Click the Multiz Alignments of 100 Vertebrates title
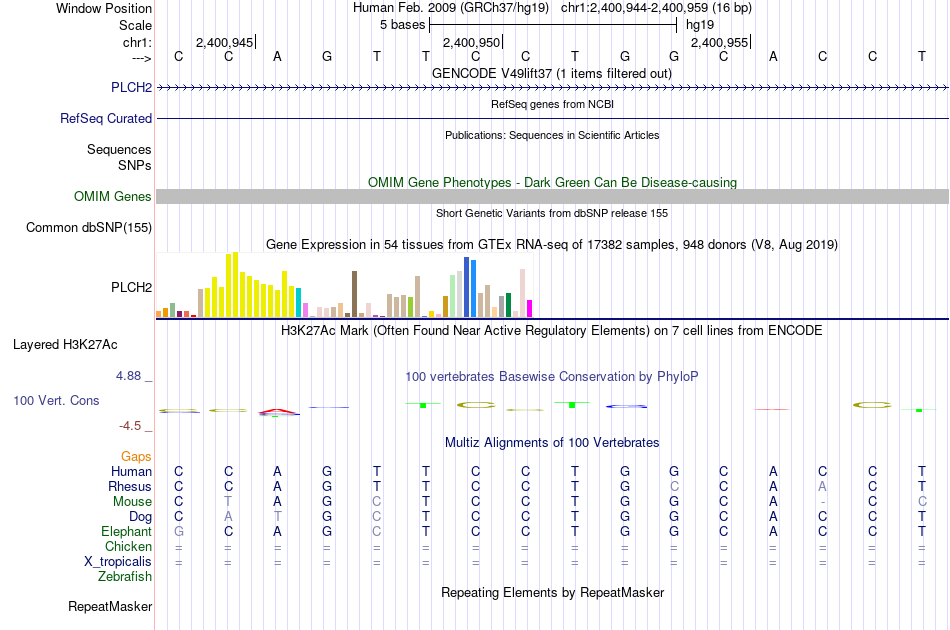 [552, 442]
